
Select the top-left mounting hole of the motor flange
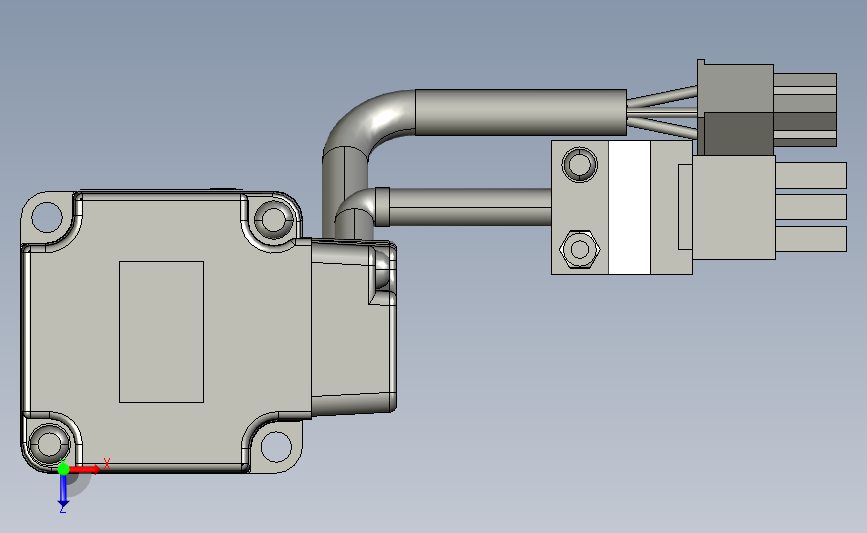tap(47, 217)
